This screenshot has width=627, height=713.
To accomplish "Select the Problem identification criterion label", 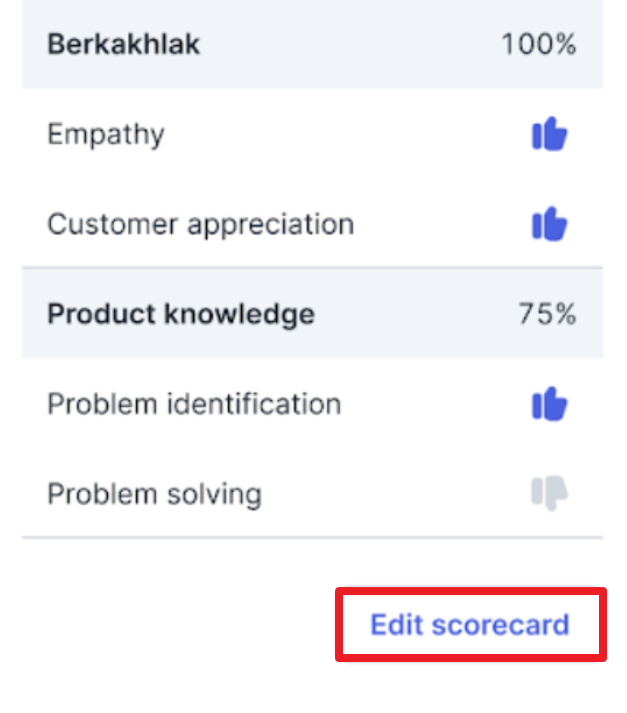I will 194,404.
